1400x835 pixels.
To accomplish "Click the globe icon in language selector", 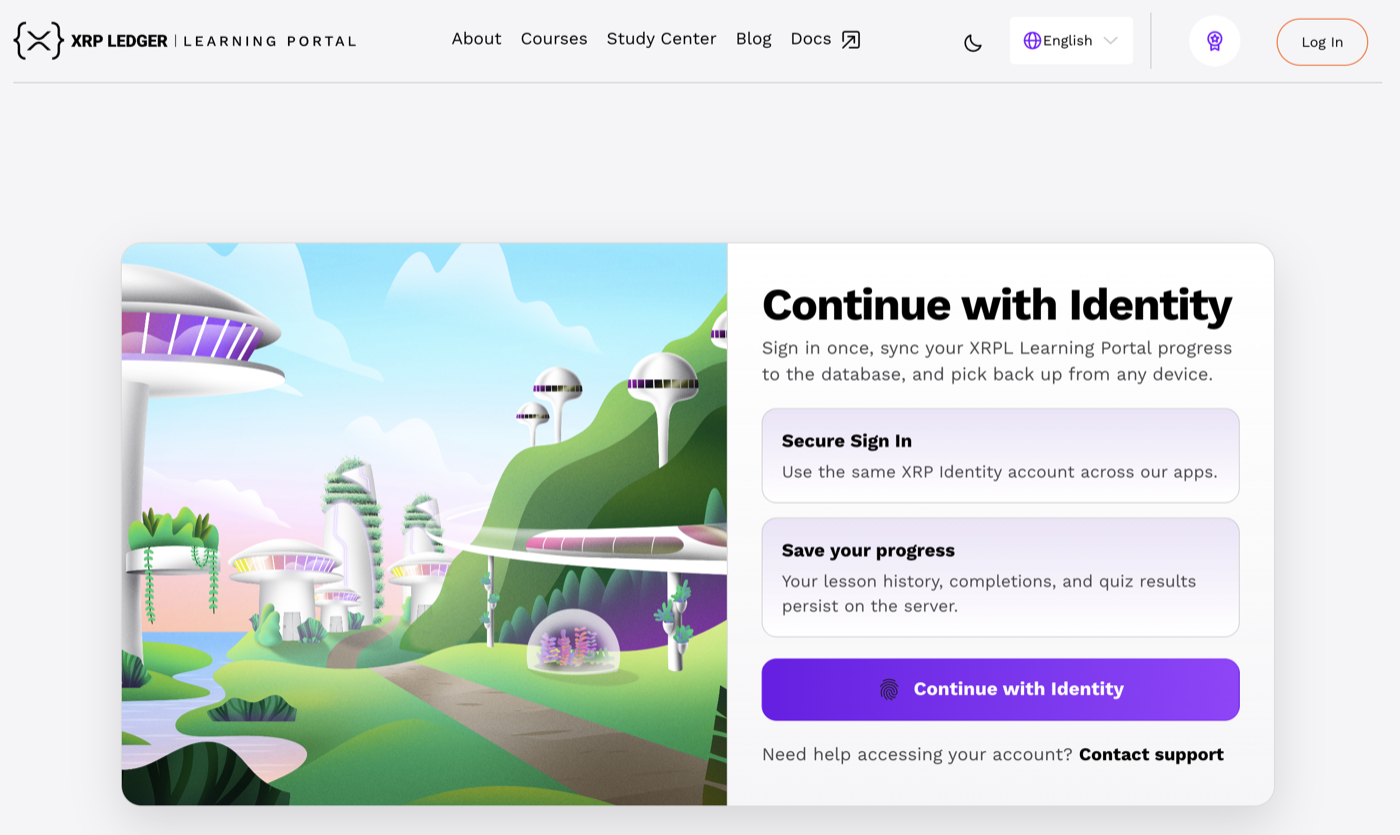I will coord(1032,41).
